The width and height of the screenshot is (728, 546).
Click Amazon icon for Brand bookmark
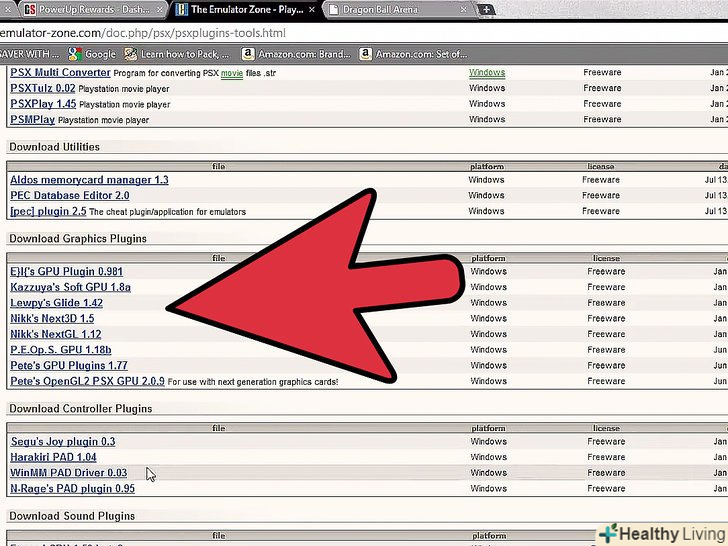(x=248, y=54)
